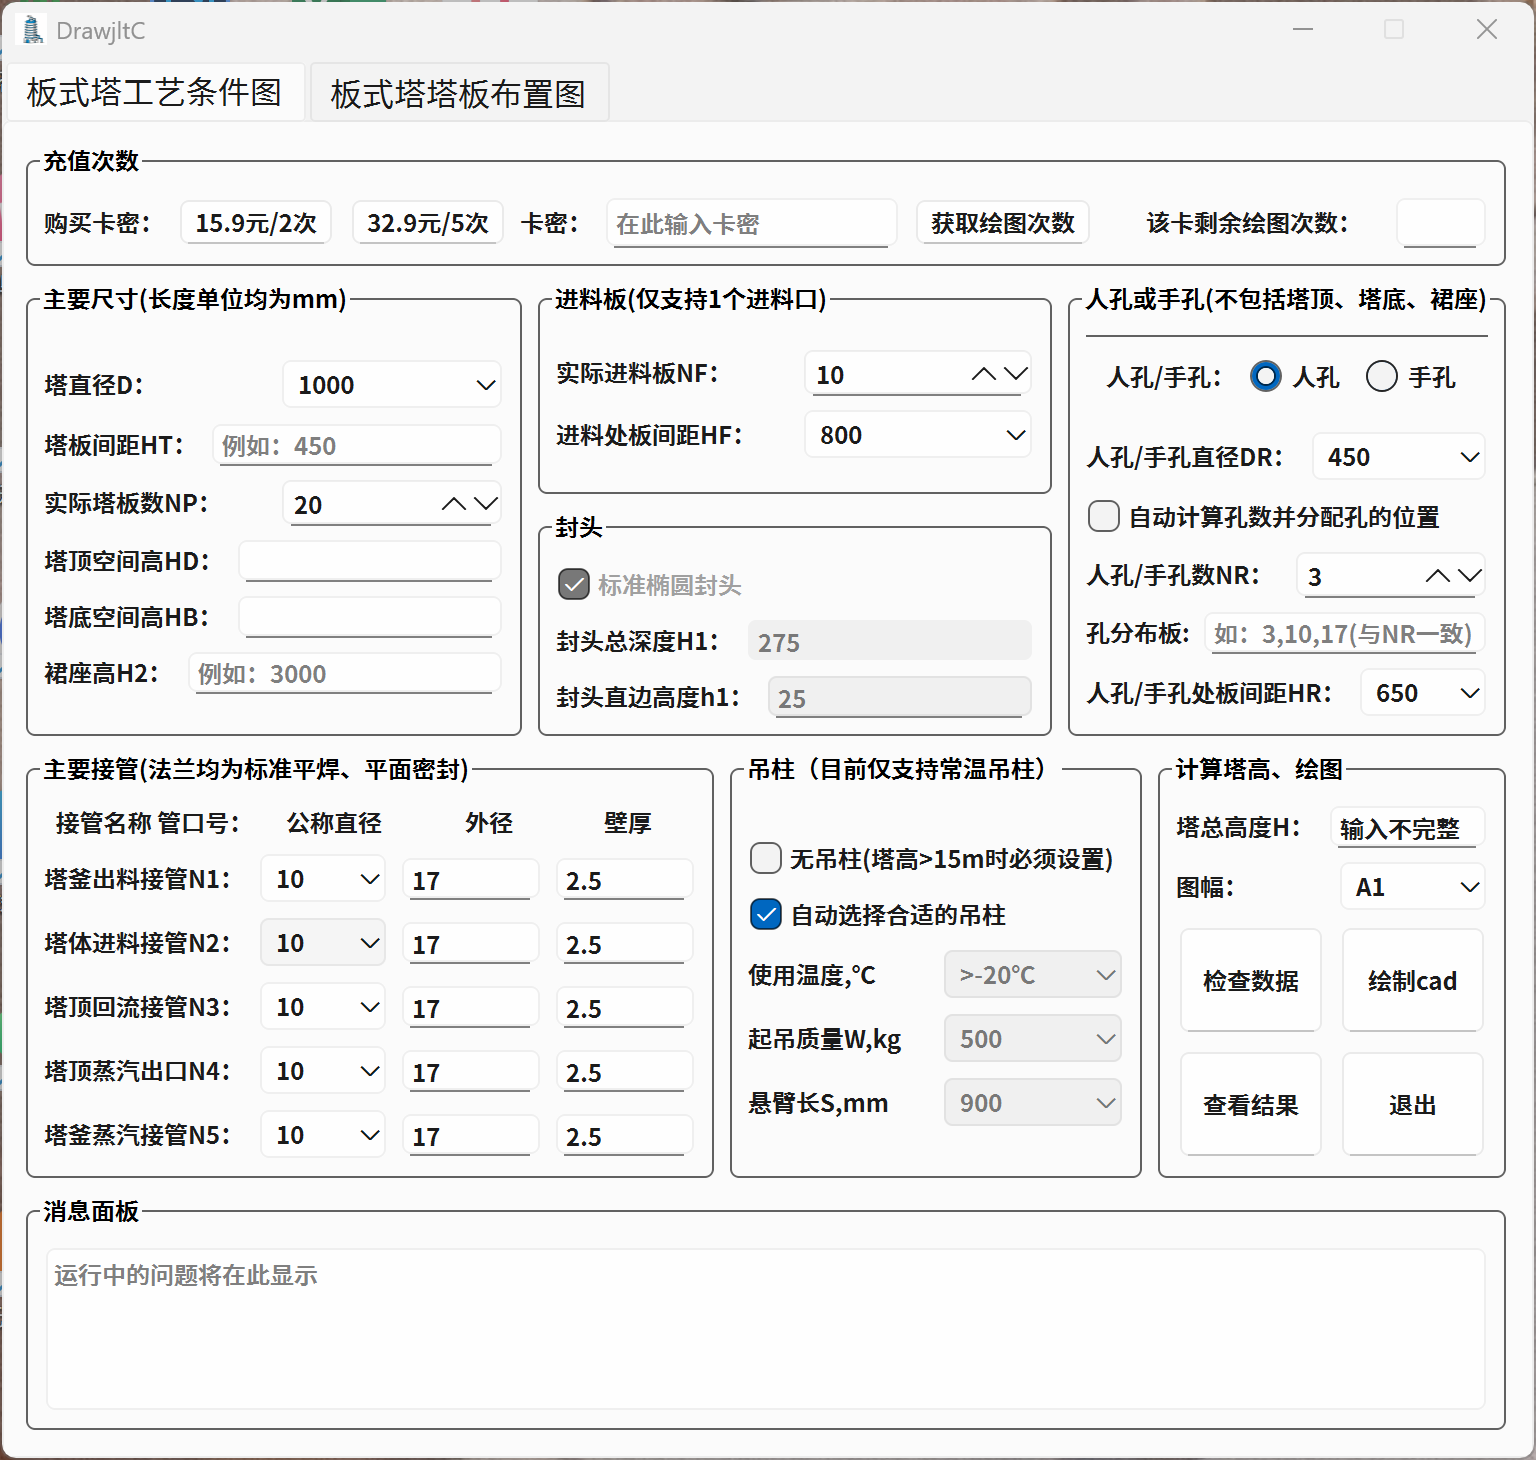
Task: Focus the 卡密 input field
Action: (x=751, y=223)
